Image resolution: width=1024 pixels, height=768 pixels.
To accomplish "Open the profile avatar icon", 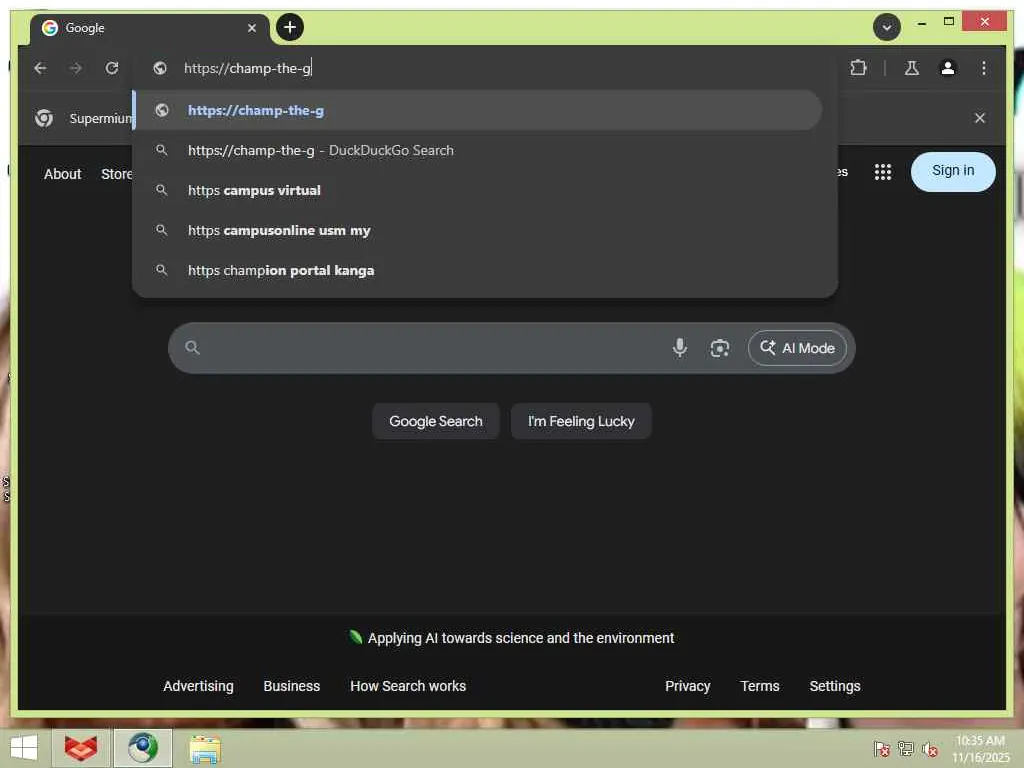I will coord(948,68).
